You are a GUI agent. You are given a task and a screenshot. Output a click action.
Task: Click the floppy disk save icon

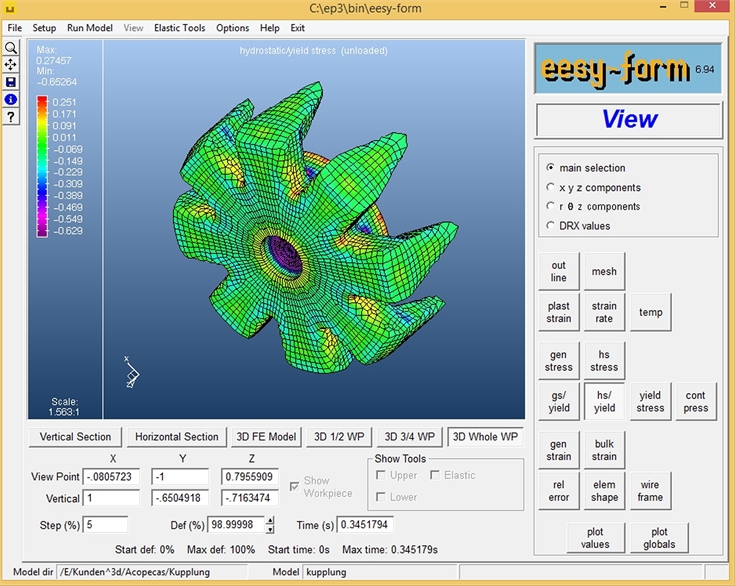(11, 82)
